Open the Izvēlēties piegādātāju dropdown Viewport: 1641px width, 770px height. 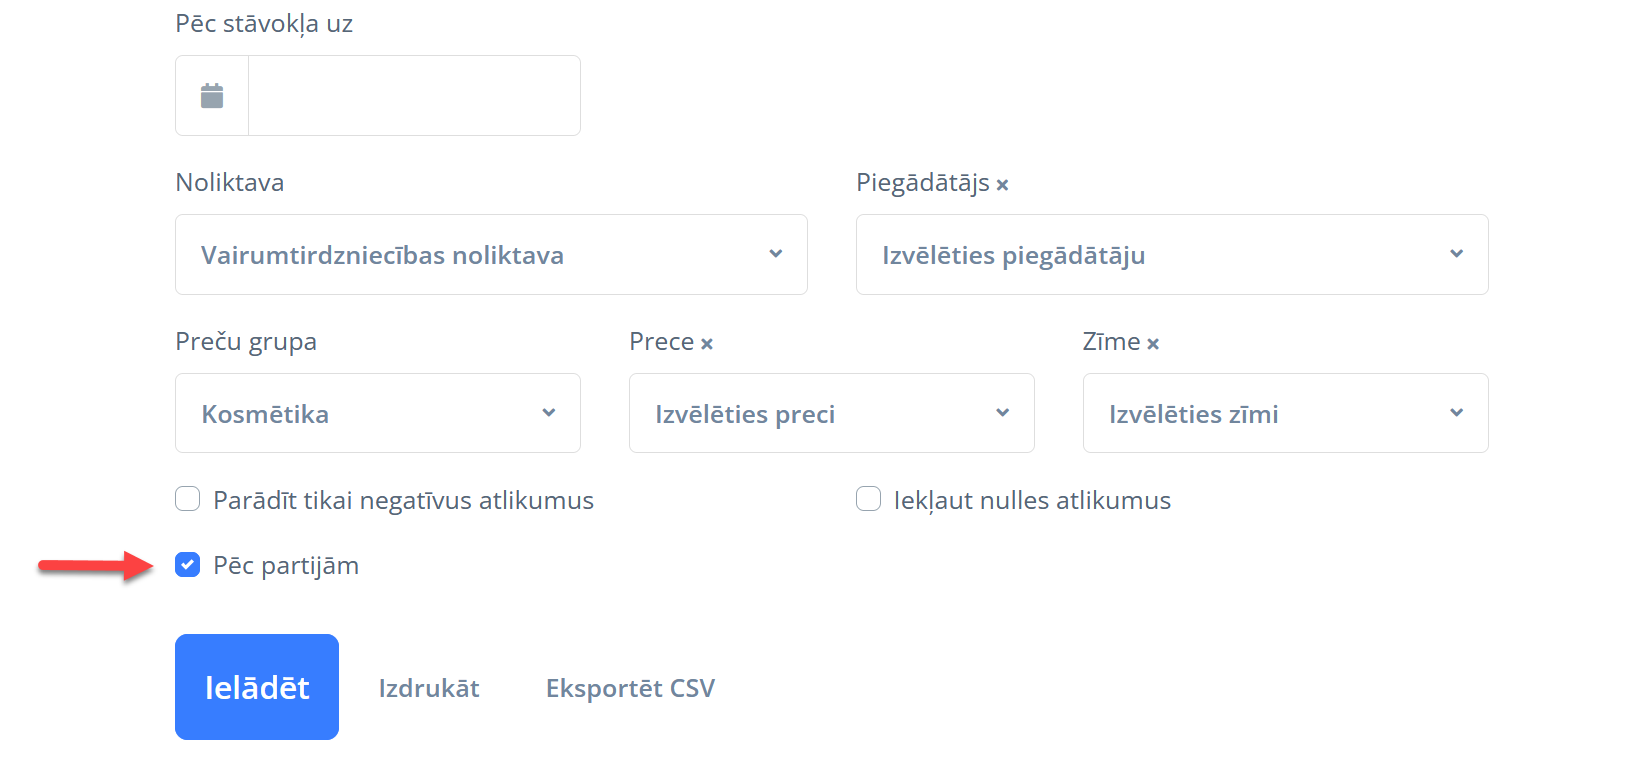(x=1150, y=255)
